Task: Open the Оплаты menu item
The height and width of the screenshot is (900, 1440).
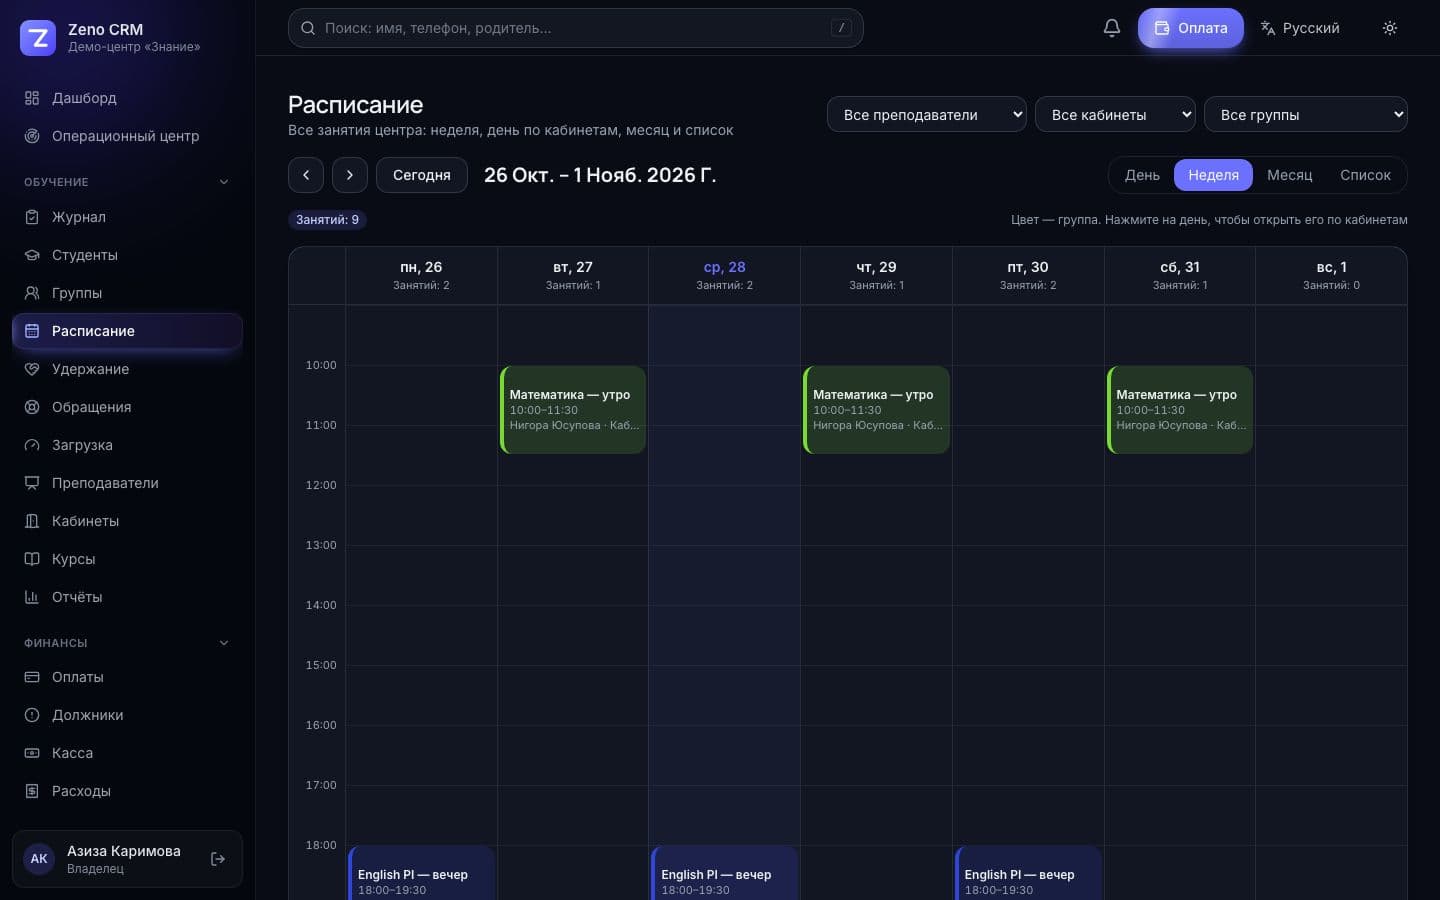Action: point(127,677)
